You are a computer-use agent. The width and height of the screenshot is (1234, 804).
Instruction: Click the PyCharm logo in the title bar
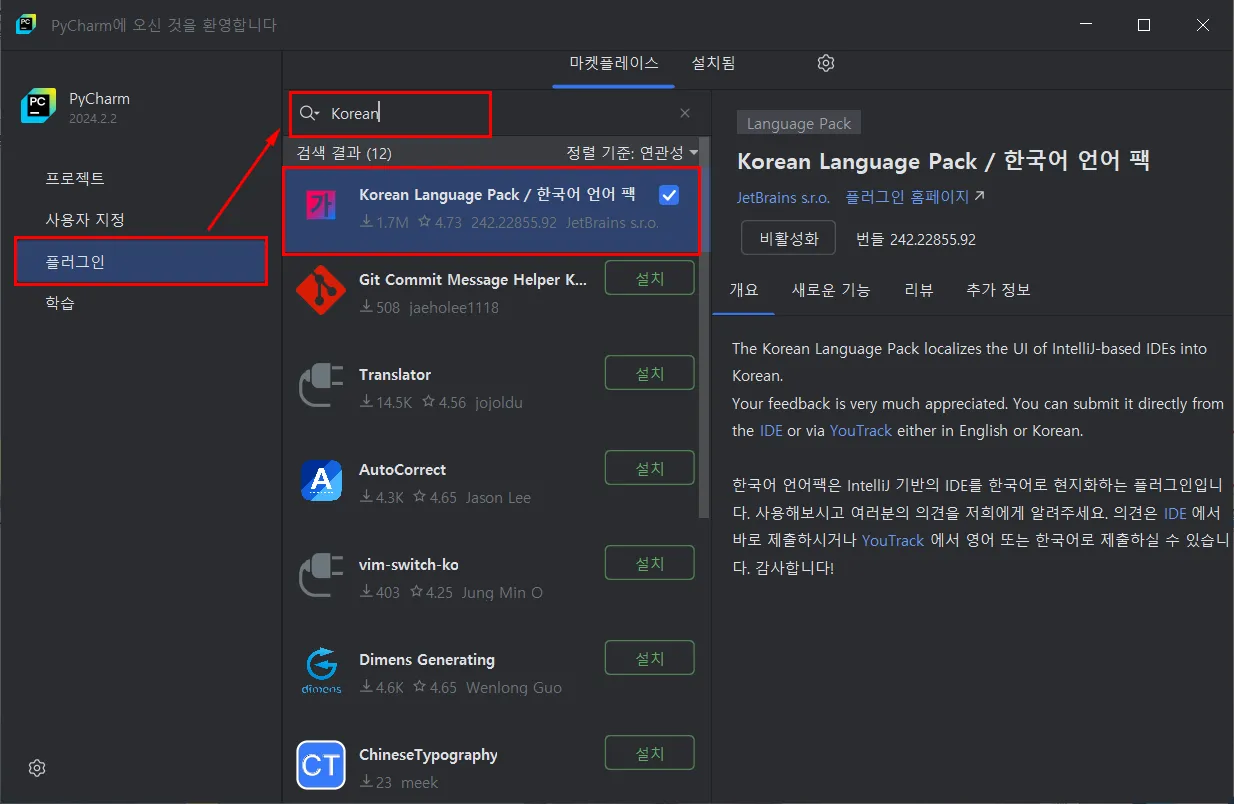pos(26,24)
